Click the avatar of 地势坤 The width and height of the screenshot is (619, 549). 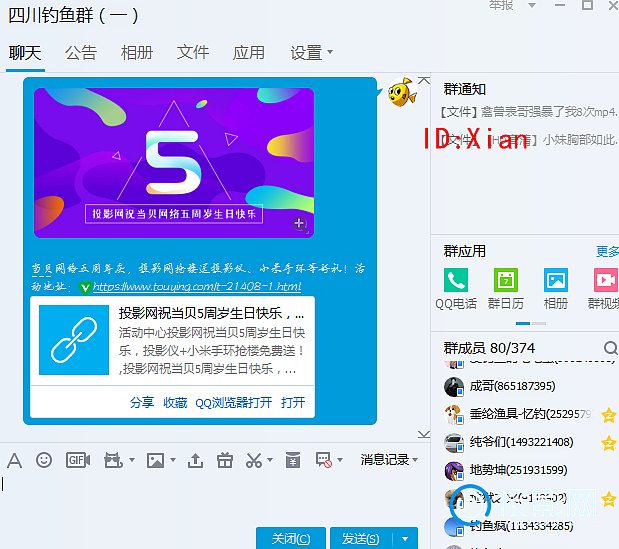pos(454,470)
